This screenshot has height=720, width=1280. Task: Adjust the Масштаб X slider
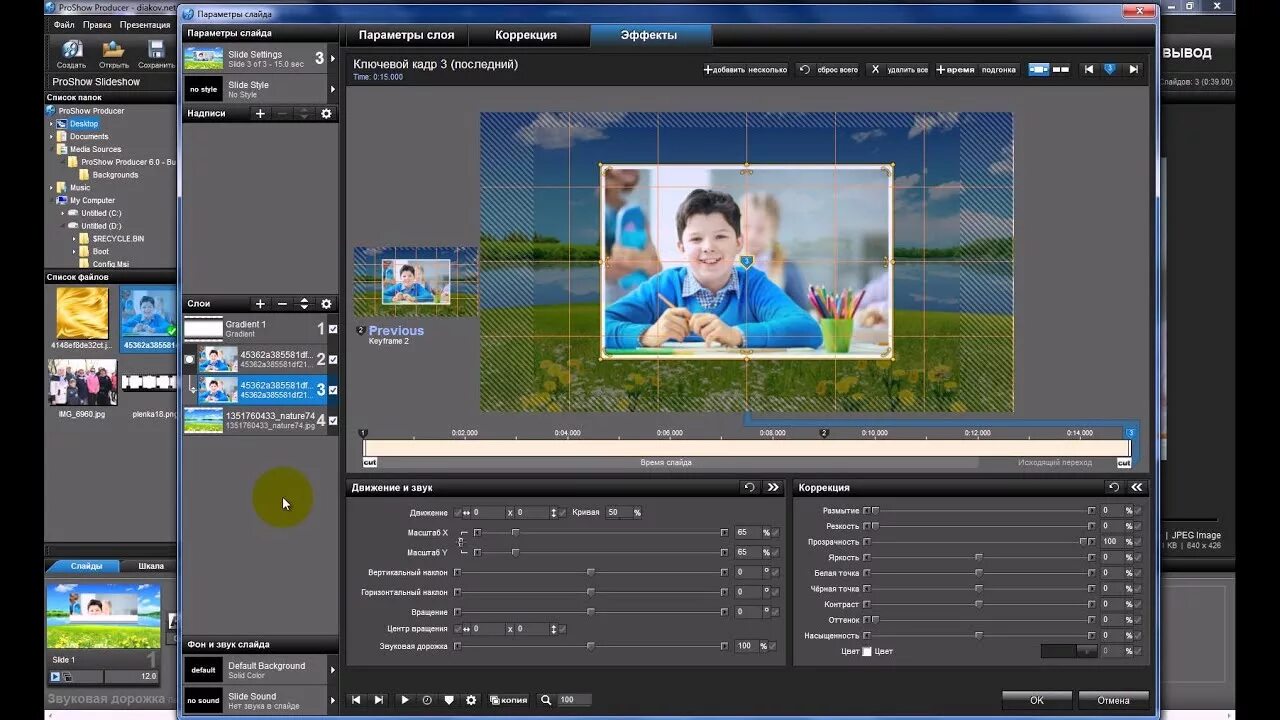[599, 533]
